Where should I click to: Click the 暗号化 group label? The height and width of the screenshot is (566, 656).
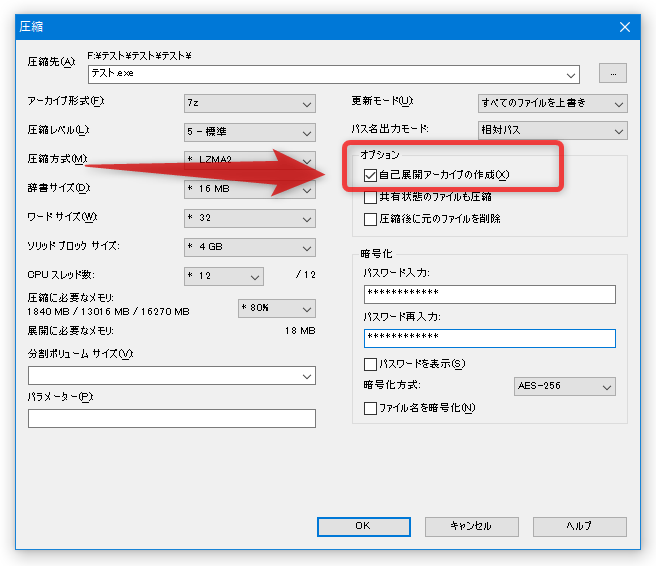pos(376,254)
